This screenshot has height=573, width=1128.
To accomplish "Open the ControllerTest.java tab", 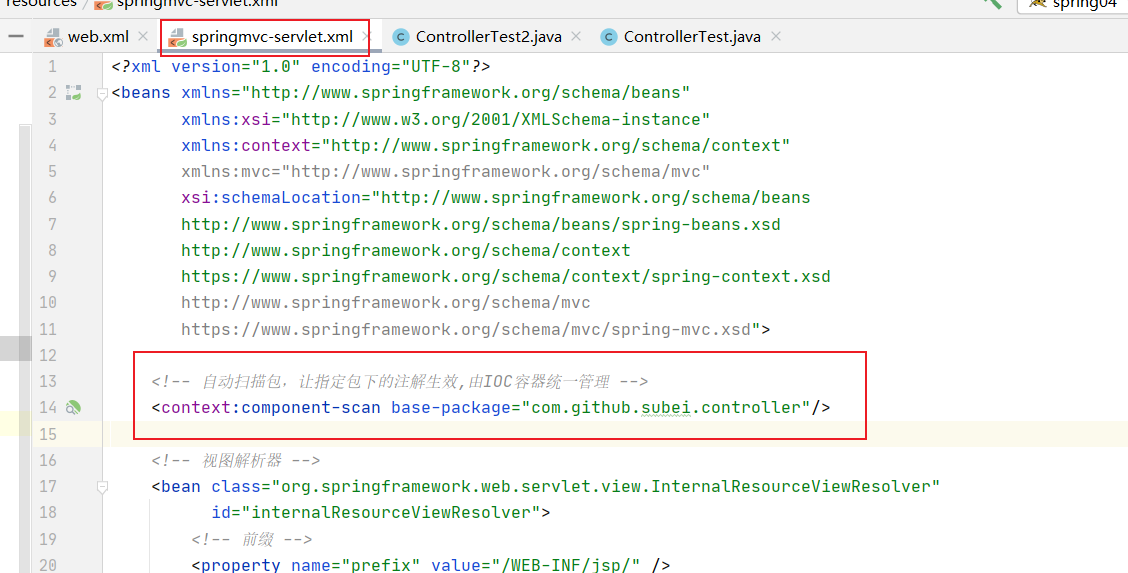I will pyautogui.click(x=691, y=37).
